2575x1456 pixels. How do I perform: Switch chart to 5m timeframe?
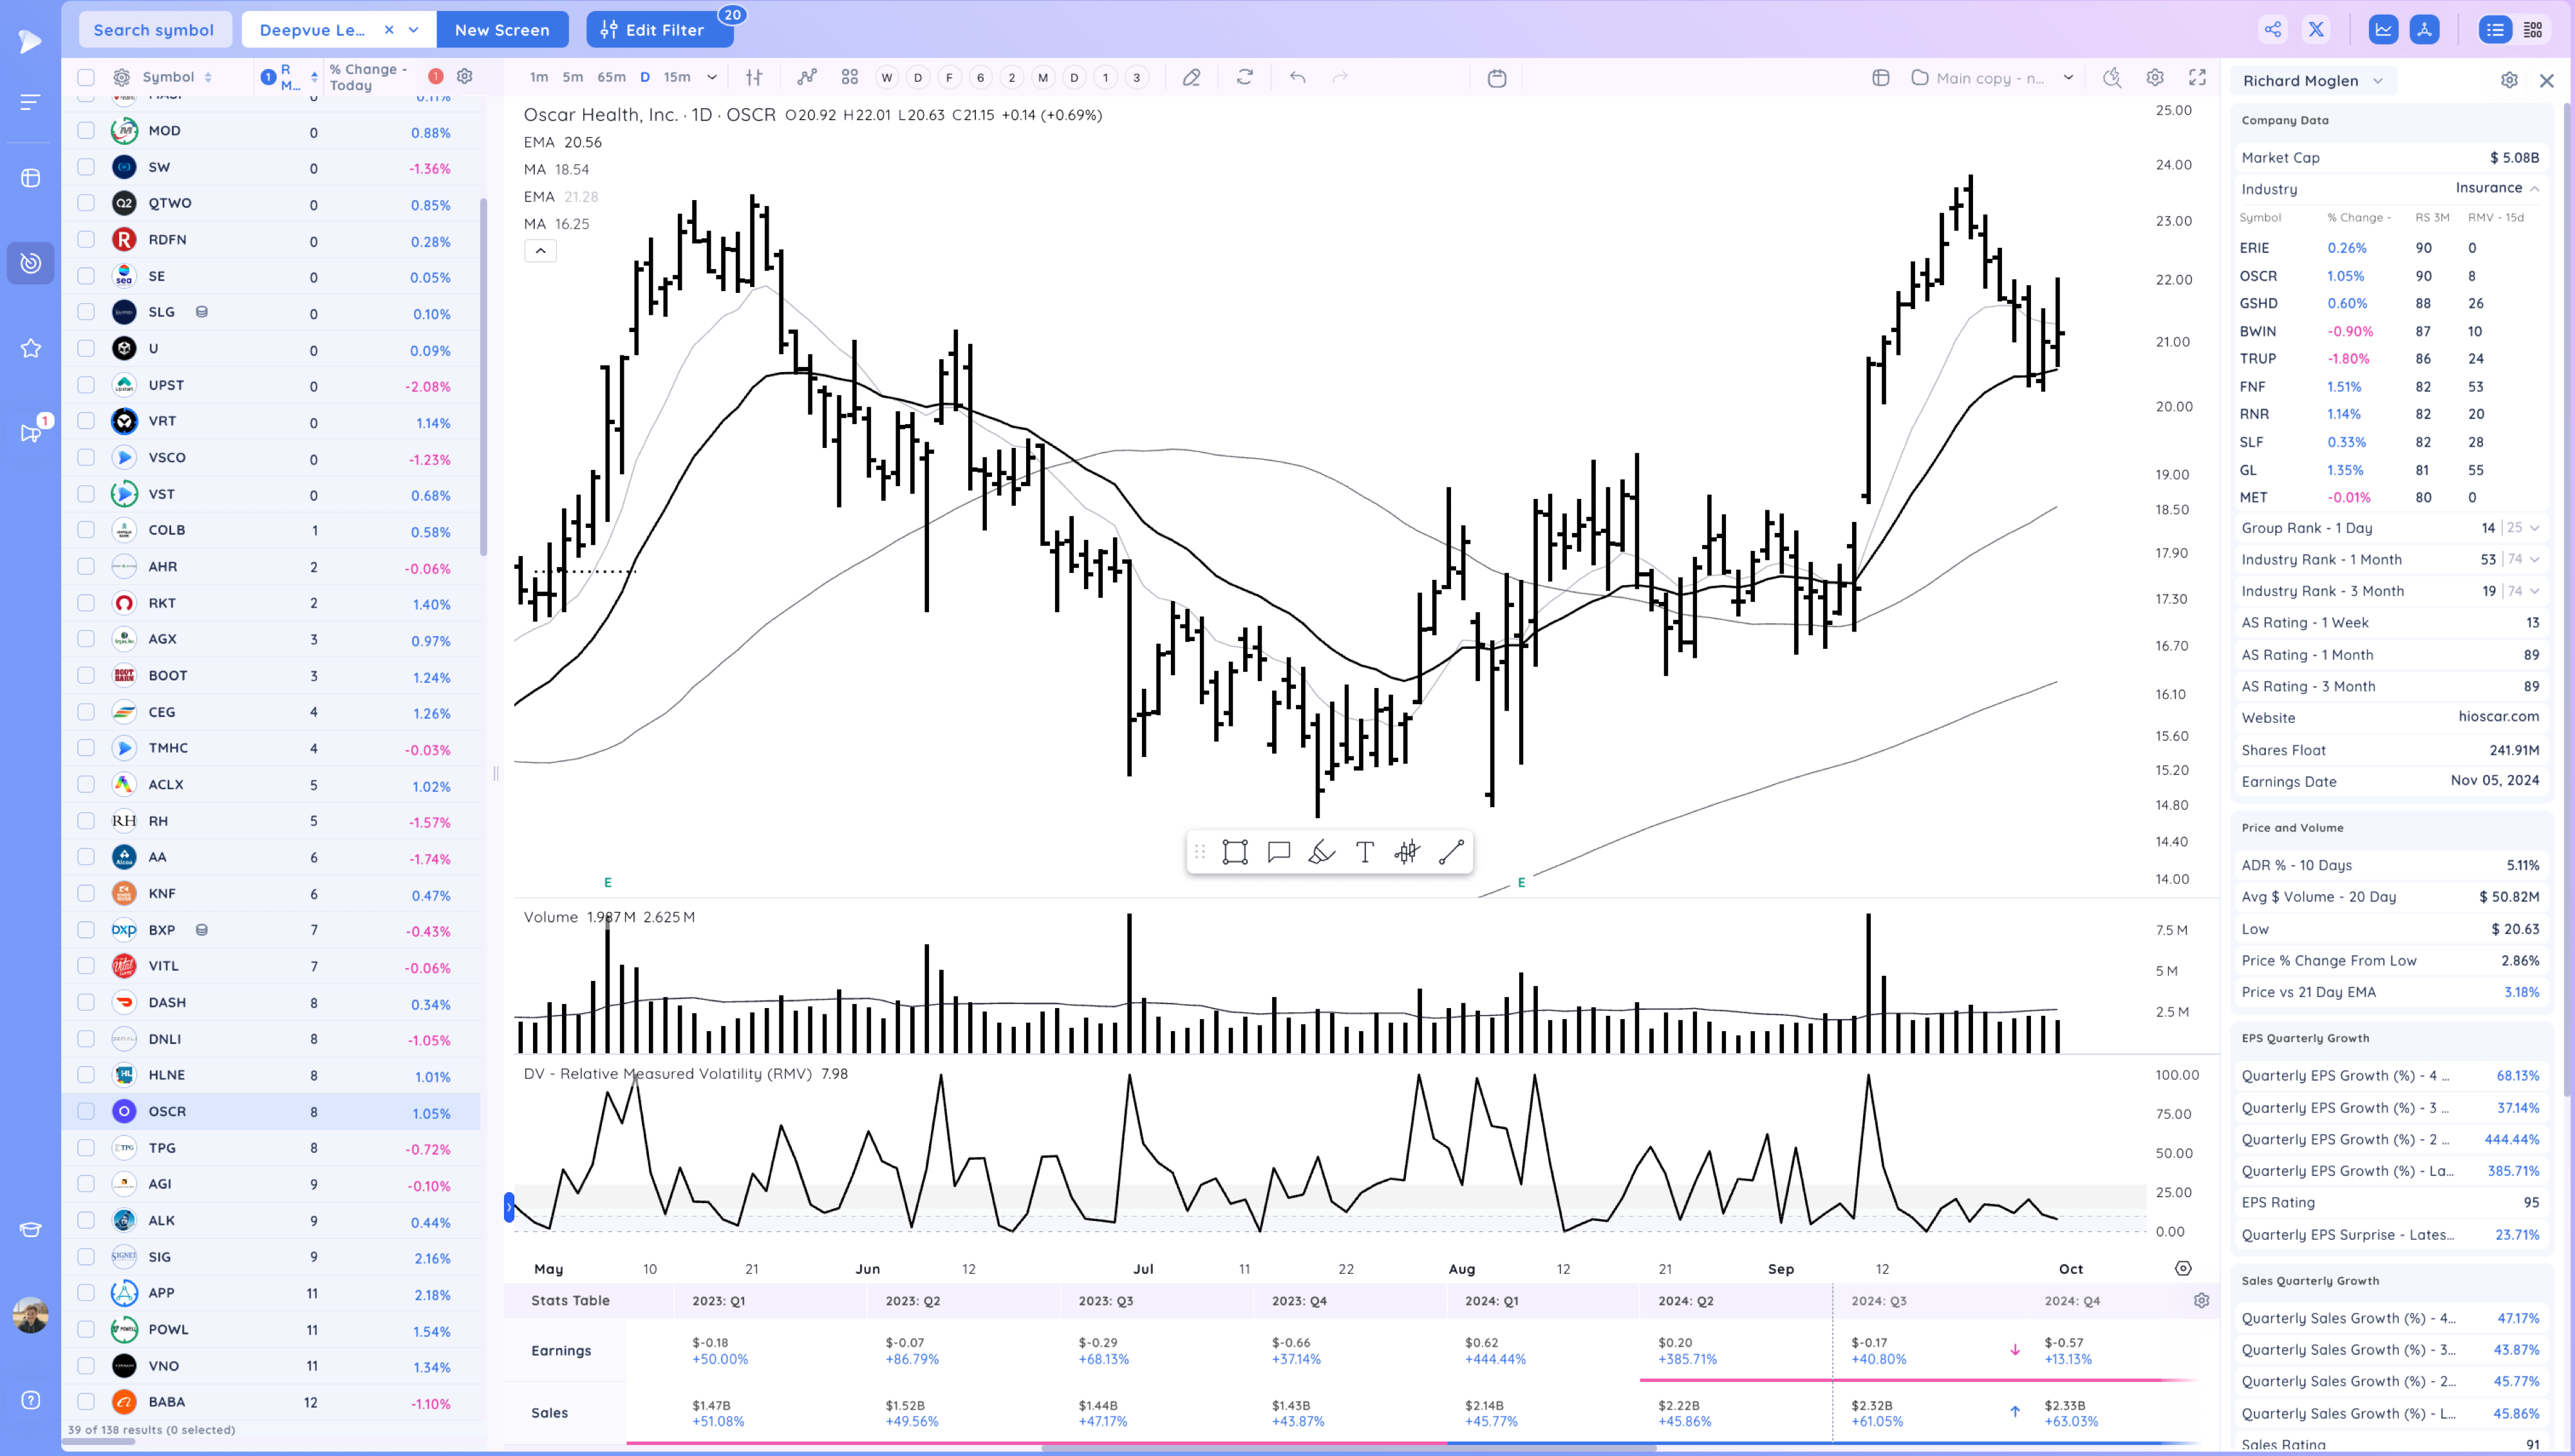pos(573,77)
